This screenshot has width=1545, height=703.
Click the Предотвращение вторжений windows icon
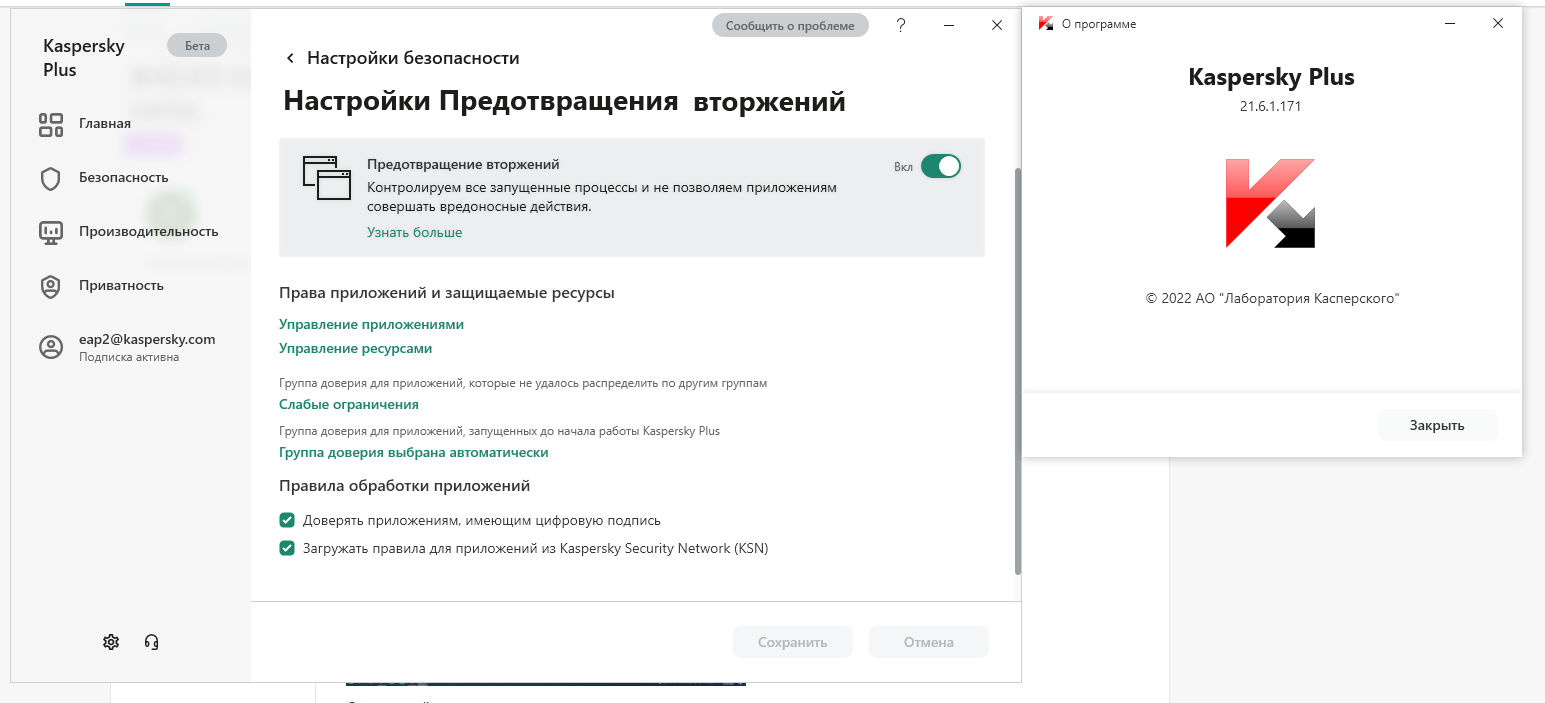coord(327,177)
